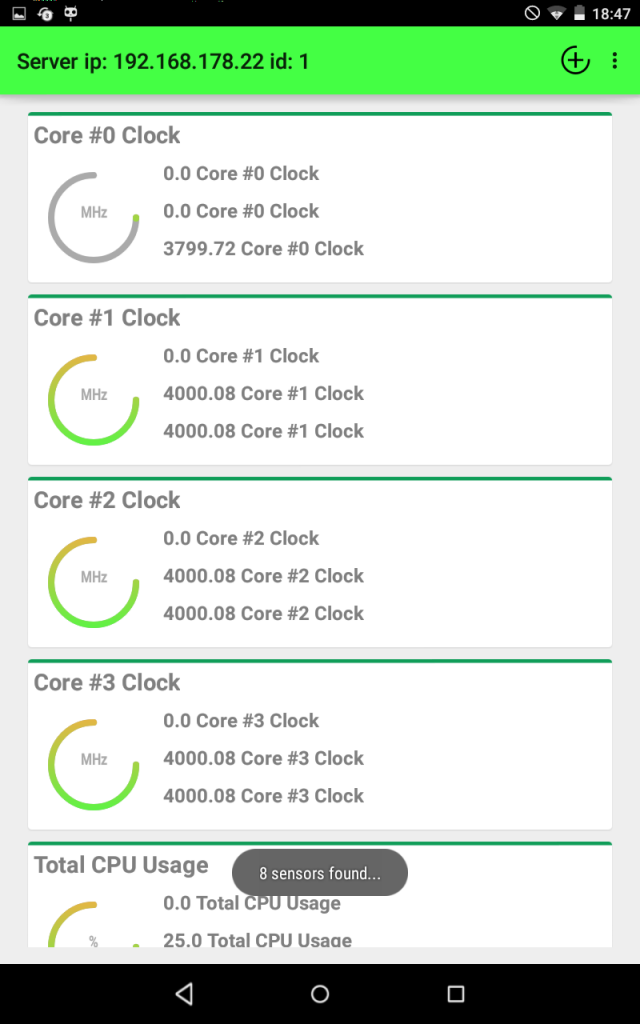640x1024 pixels.
Task: Tap the 3799.72 Core #0 Clock value
Action: (x=263, y=249)
